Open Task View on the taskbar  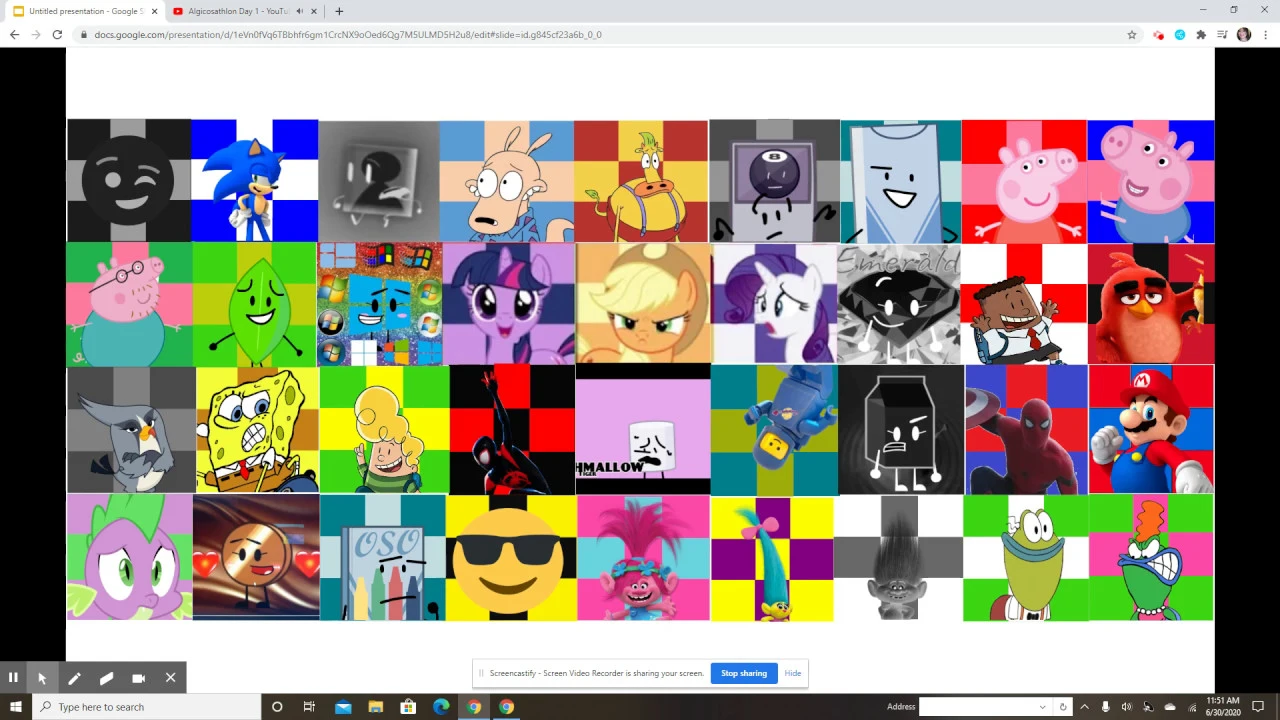point(309,707)
